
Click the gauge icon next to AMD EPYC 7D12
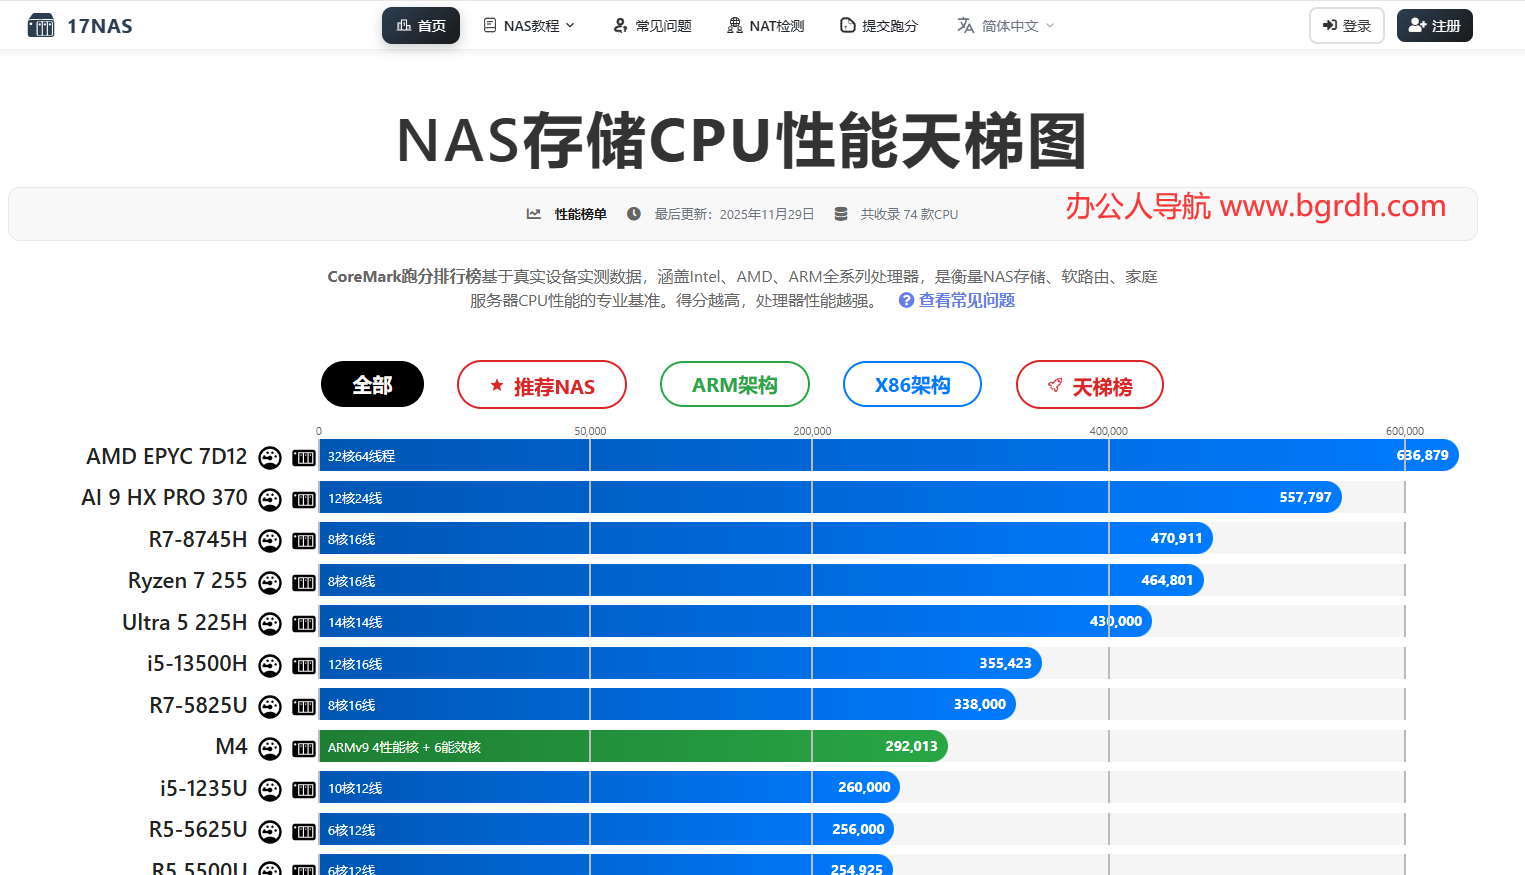pyautogui.click(x=269, y=457)
